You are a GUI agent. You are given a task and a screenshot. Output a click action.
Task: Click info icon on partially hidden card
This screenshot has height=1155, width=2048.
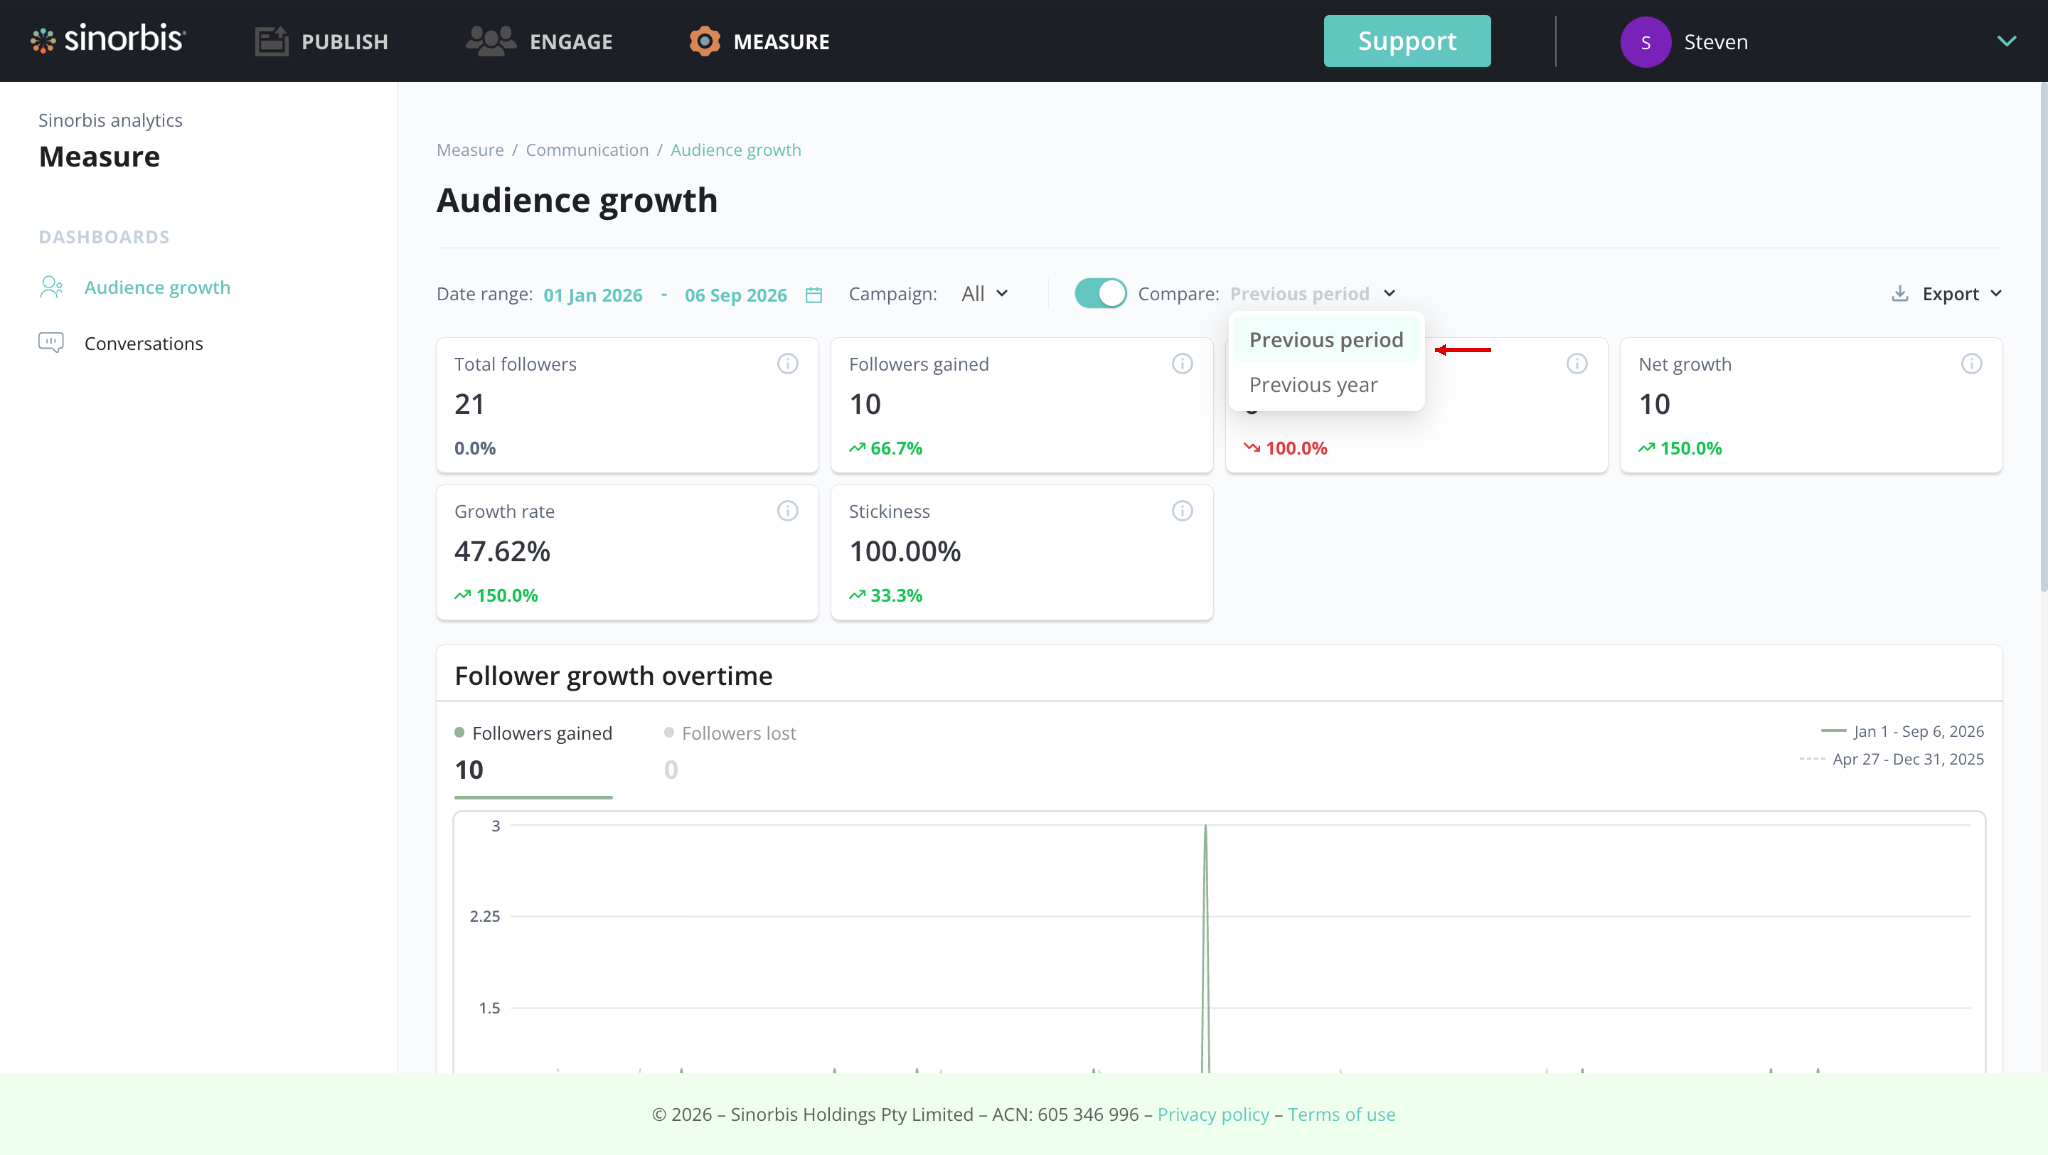(1577, 364)
